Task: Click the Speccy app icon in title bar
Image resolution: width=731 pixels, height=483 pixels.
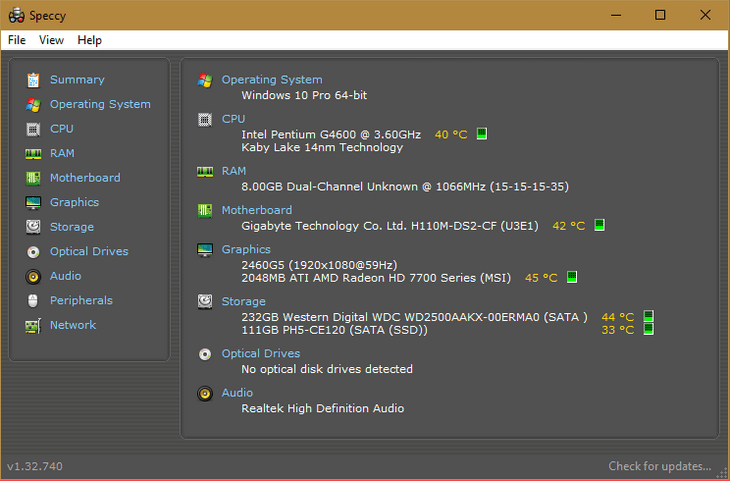Action: coord(17,15)
